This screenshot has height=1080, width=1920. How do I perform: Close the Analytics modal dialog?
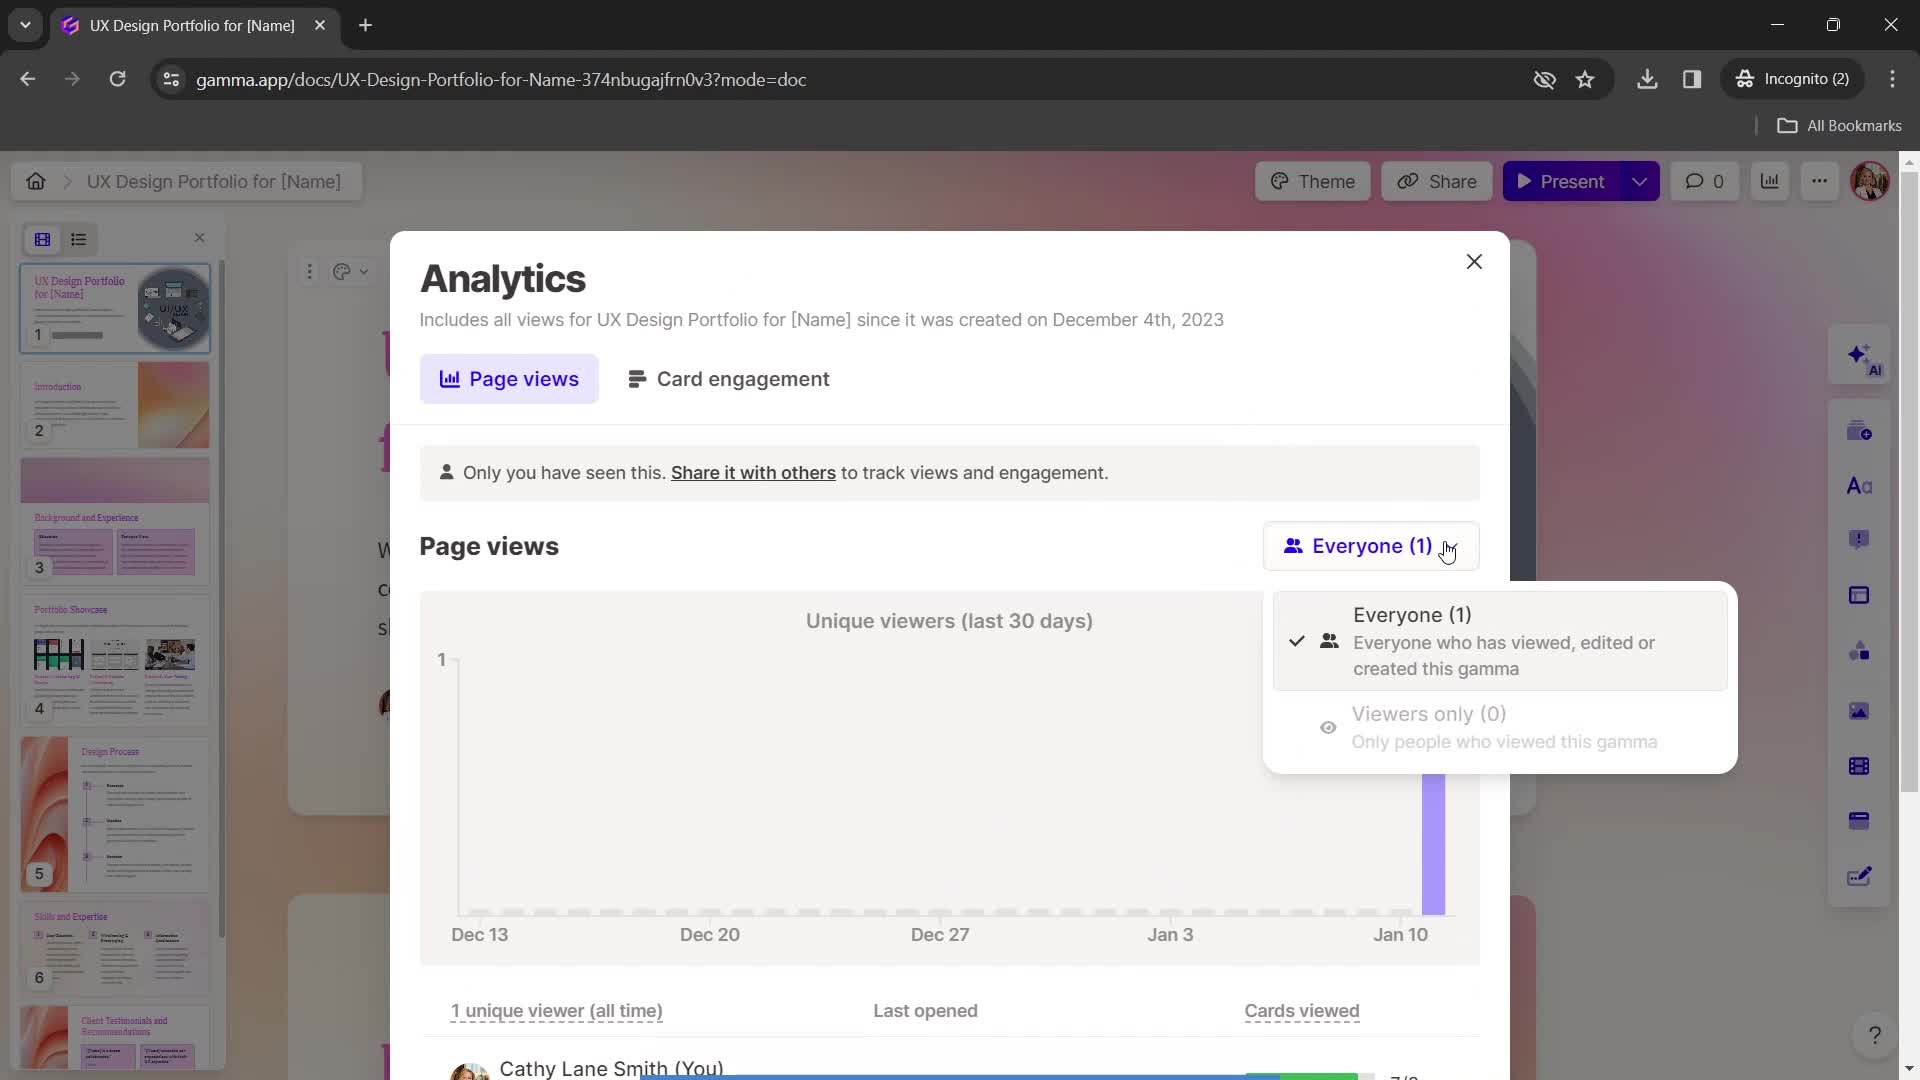(1474, 262)
